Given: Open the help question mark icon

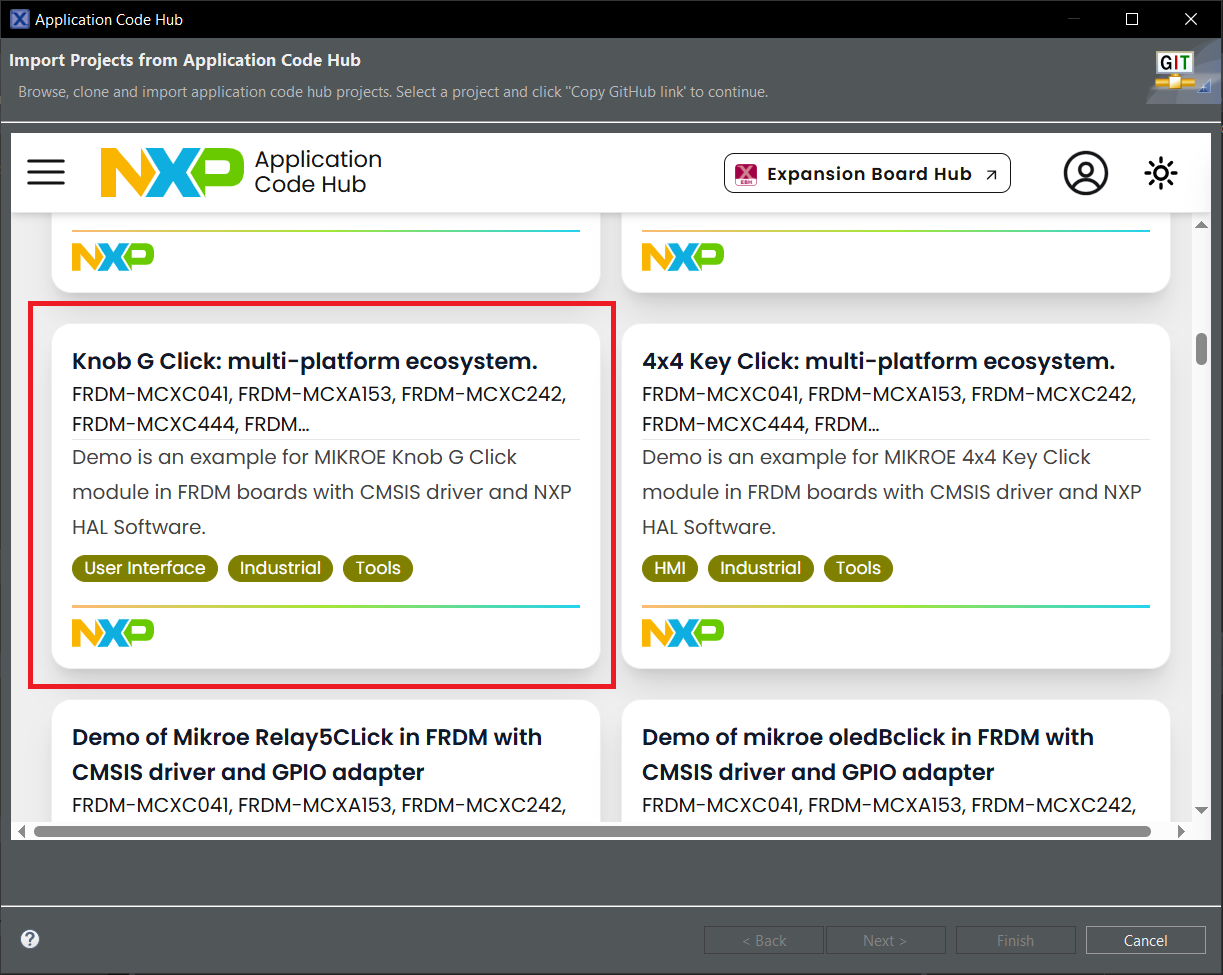Looking at the screenshot, I should 30,939.
